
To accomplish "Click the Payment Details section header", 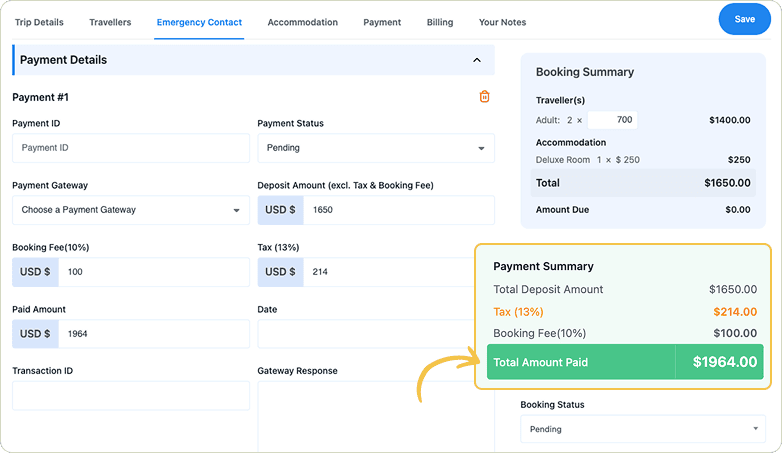I will (x=253, y=60).
